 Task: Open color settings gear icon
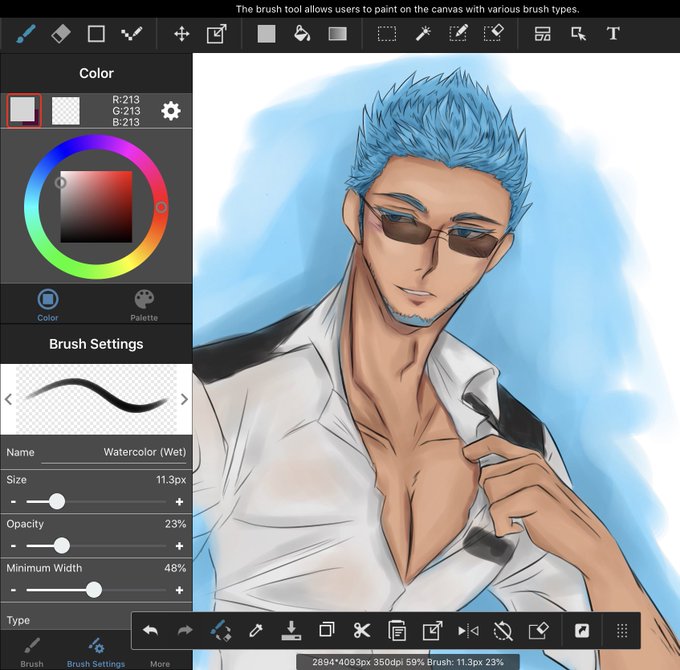(x=171, y=111)
